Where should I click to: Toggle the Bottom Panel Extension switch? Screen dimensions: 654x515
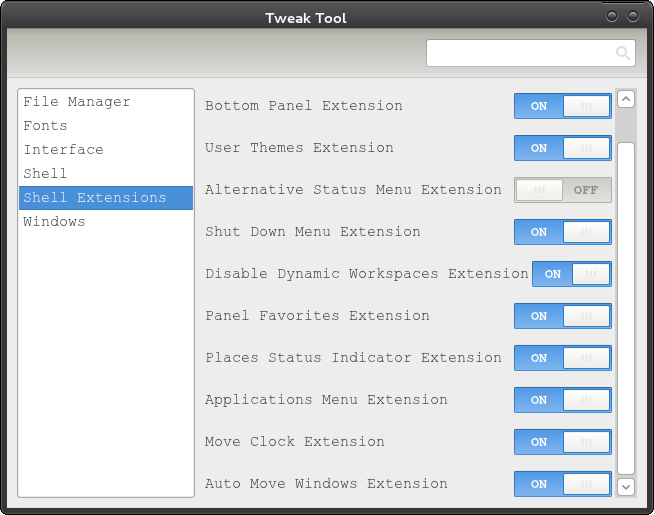click(562, 106)
